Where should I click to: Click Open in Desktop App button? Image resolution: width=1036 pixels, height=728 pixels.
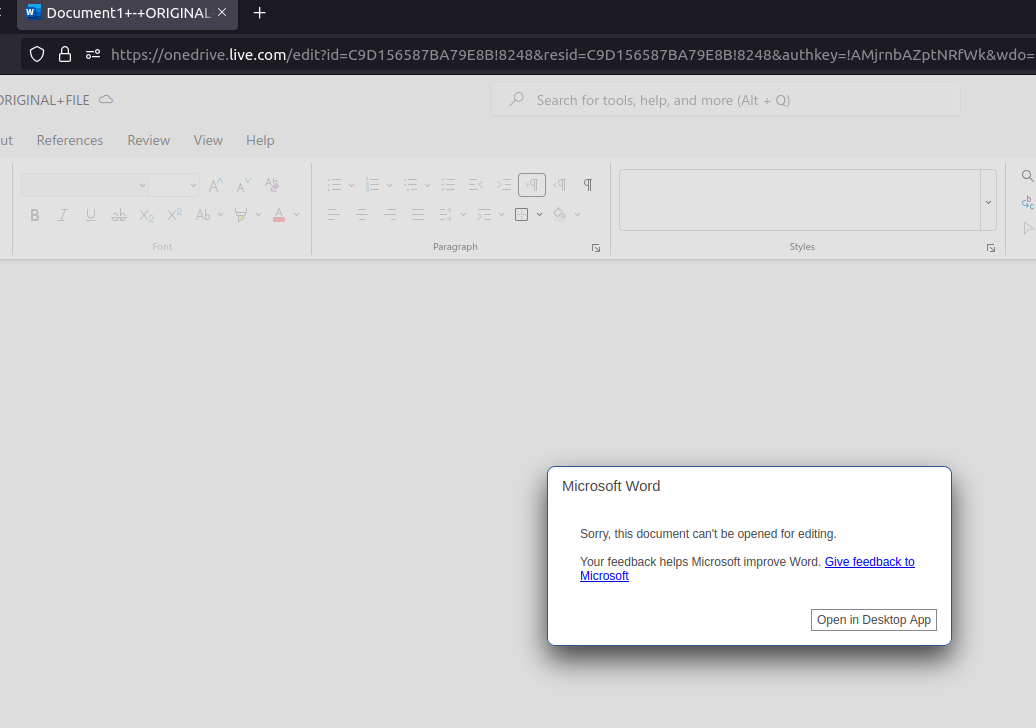coord(873,620)
